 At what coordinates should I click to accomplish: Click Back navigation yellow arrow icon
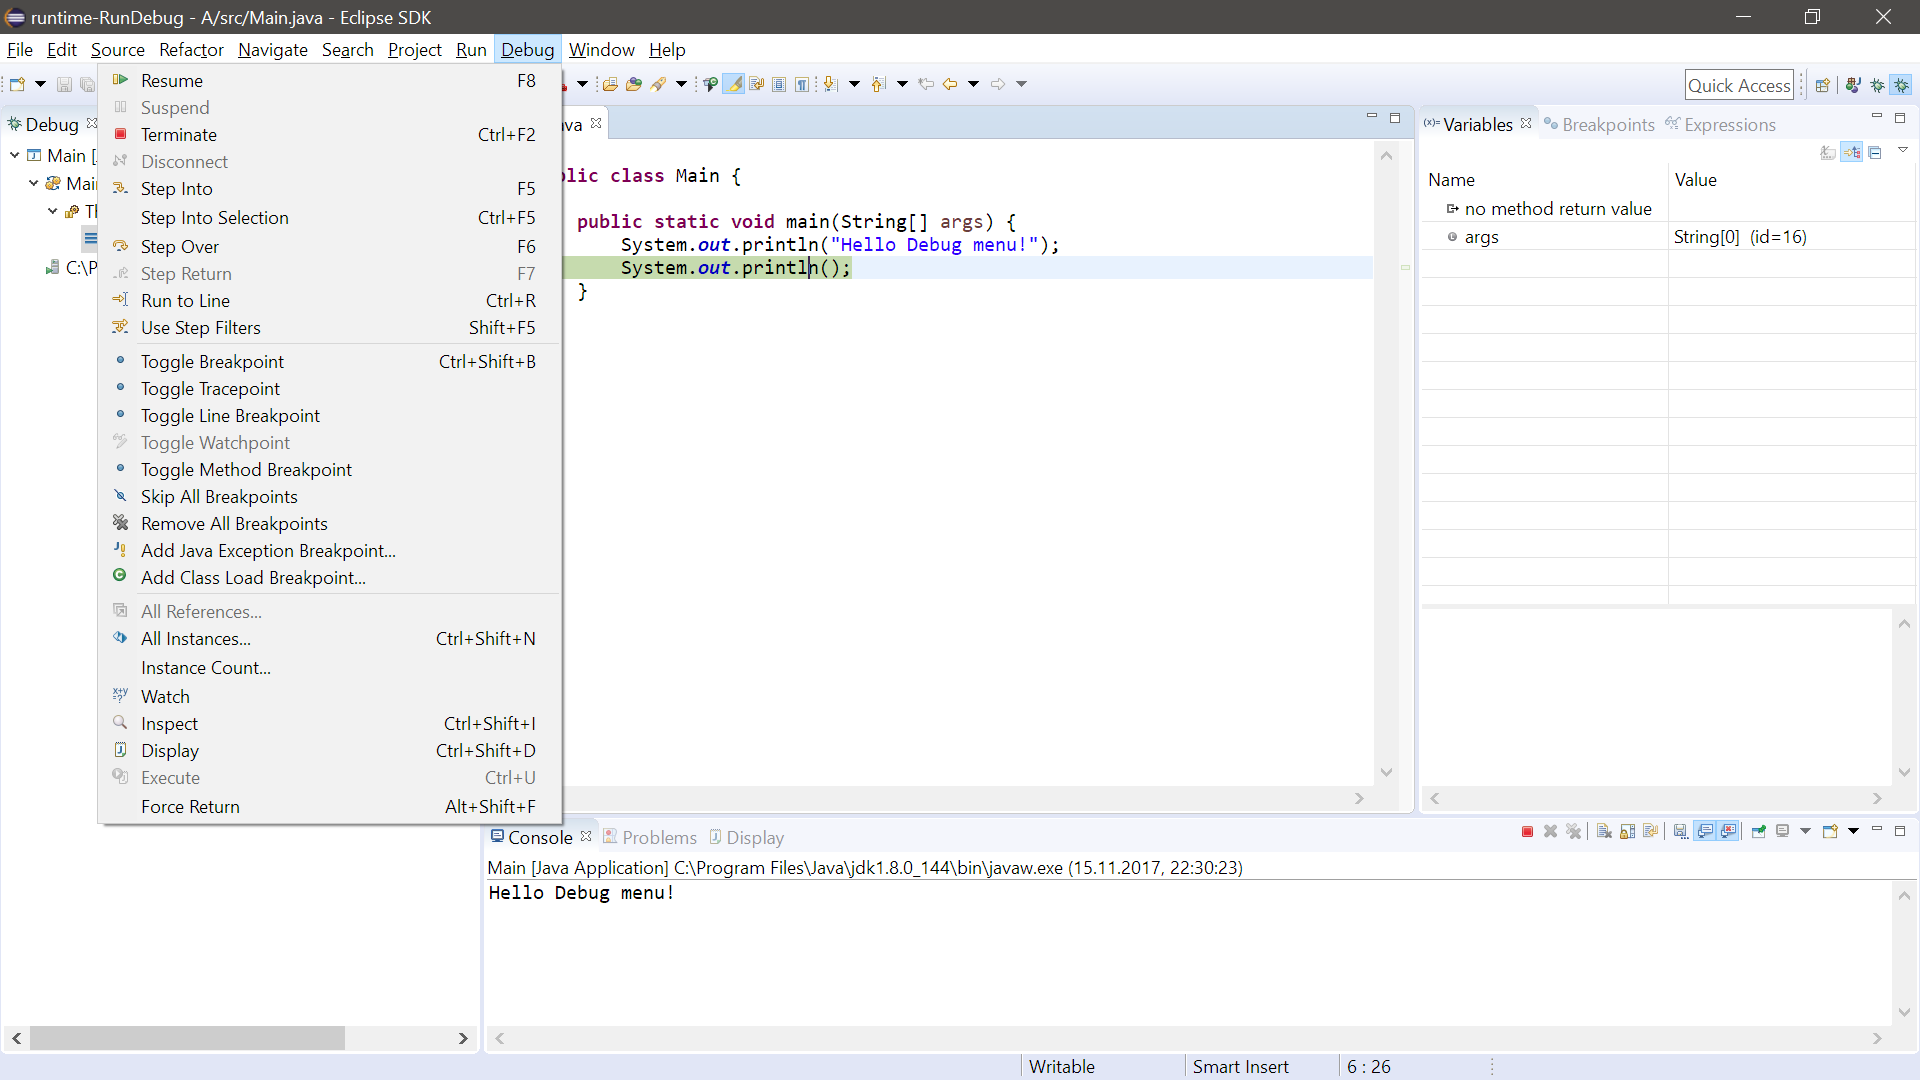(x=950, y=84)
